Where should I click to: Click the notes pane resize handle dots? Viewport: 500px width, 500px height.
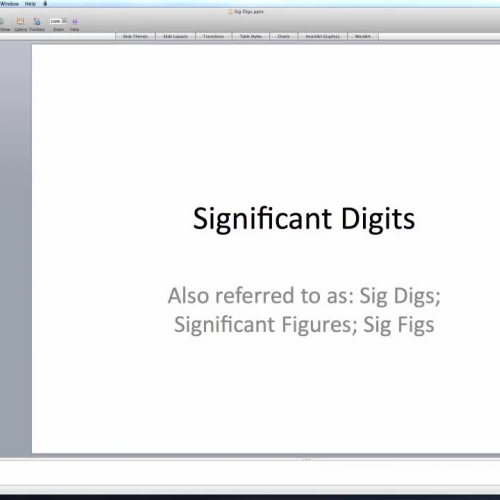[307, 459]
